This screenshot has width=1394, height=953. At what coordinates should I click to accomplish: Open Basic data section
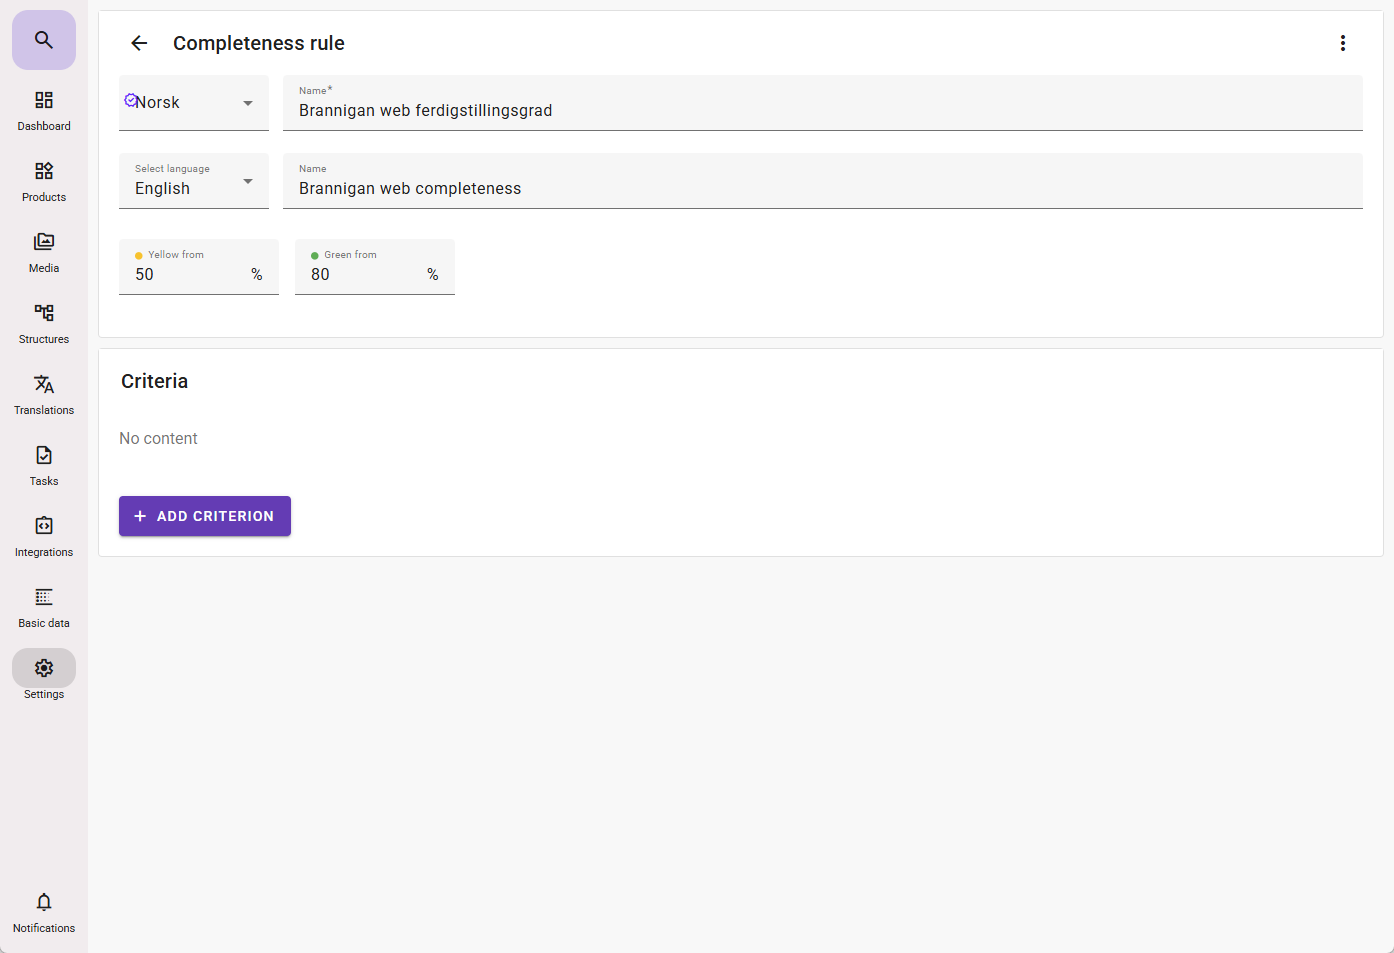coord(44,607)
